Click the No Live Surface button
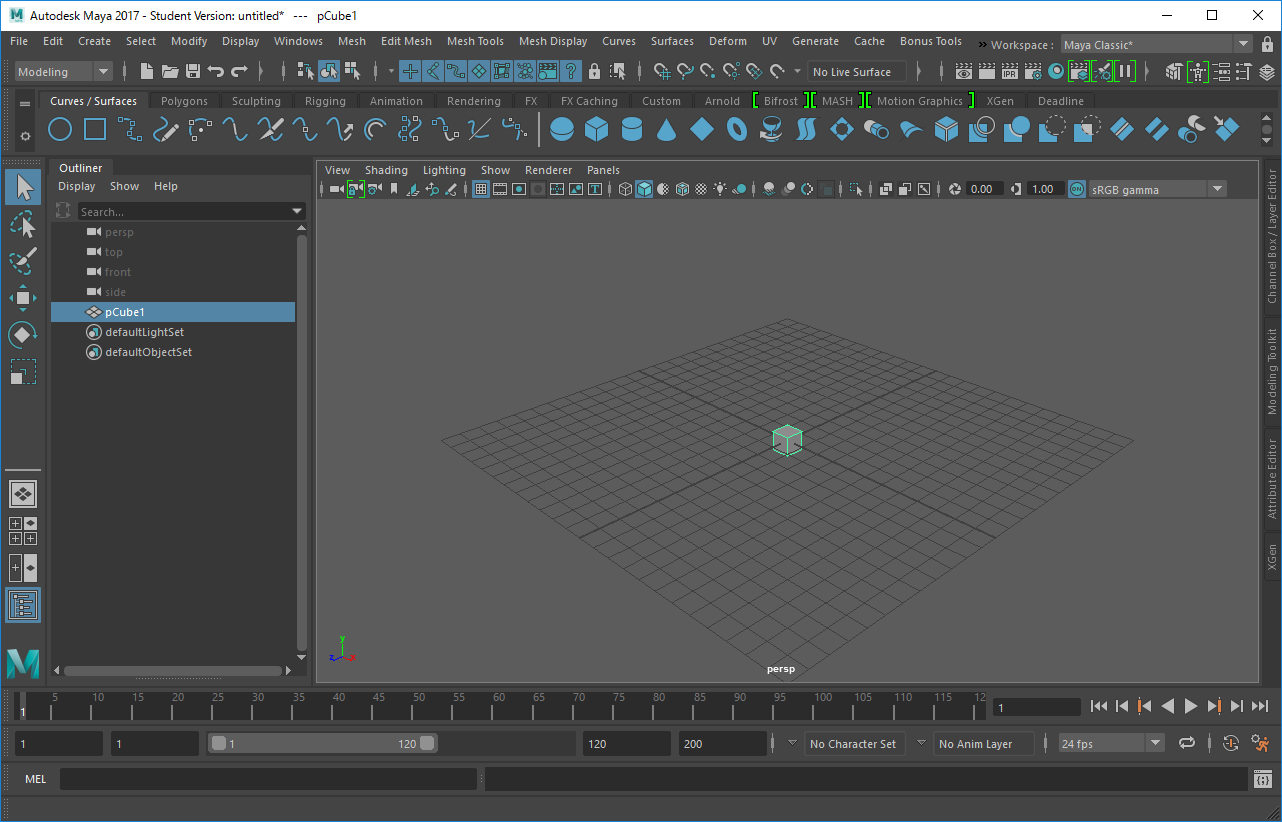This screenshot has height=822, width=1282. tap(852, 72)
